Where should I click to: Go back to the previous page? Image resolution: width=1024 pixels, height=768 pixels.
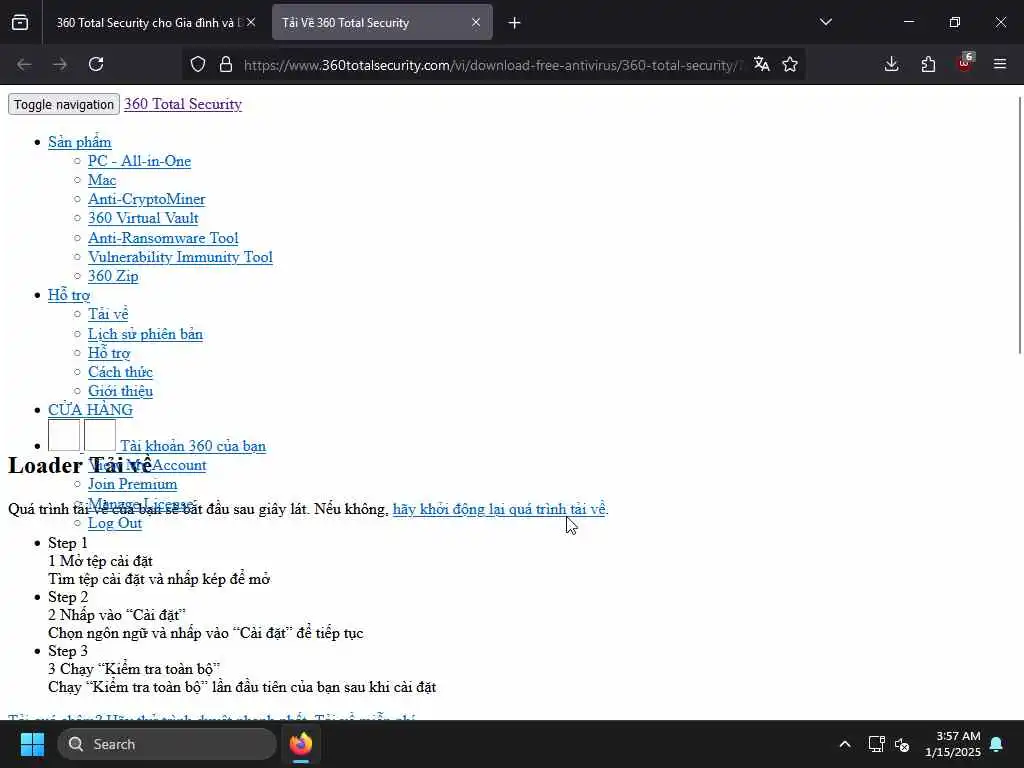[24, 64]
